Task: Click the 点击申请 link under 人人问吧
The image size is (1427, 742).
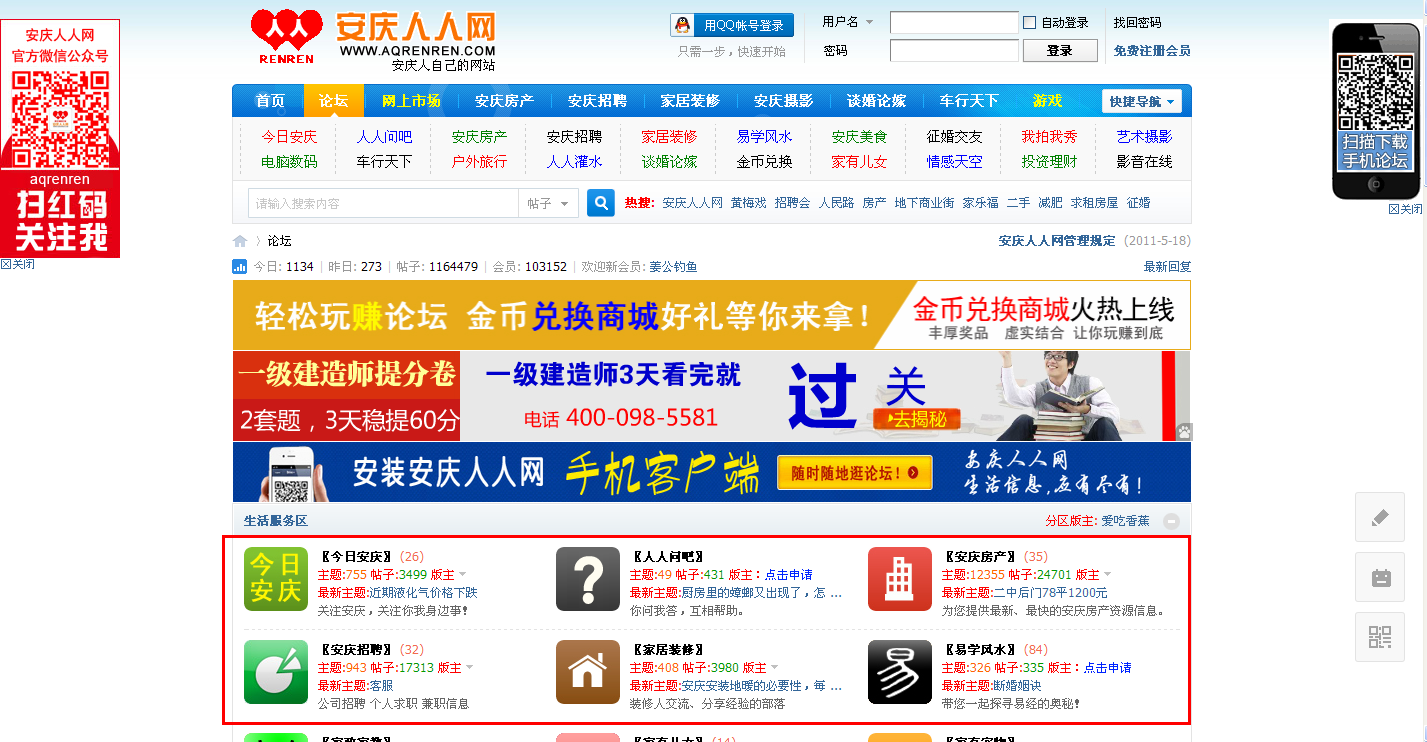Action: point(788,575)
